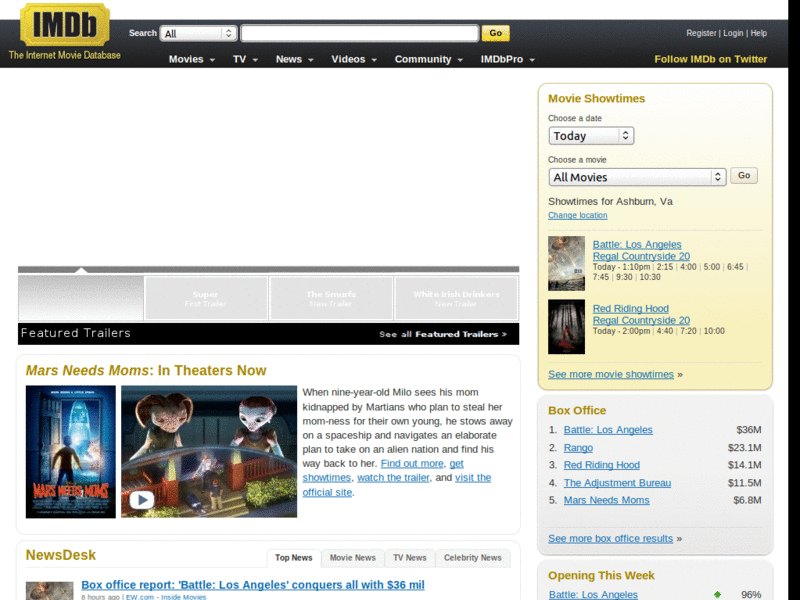The image size is (800, 600).
Task: Click the search Go button
Action: tap(495, 33)
